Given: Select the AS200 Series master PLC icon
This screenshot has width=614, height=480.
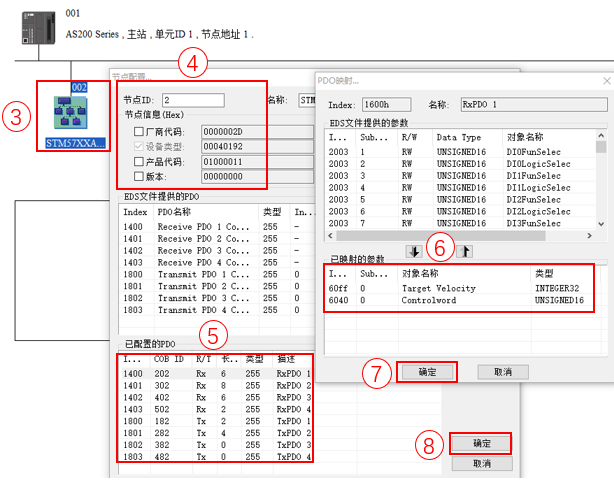Looking at the screenshot, I should 38,28.
